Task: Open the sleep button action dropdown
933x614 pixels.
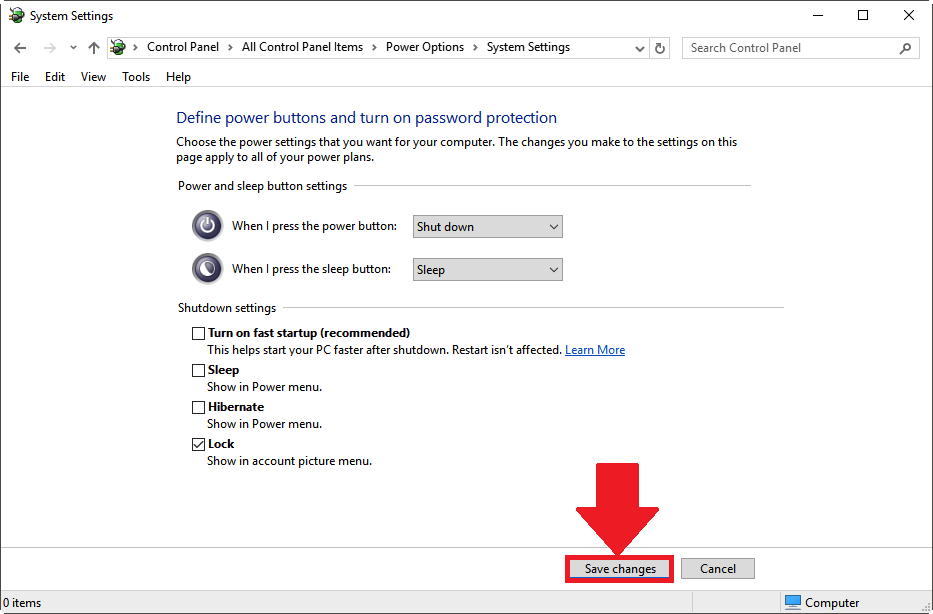Action: 488,270
